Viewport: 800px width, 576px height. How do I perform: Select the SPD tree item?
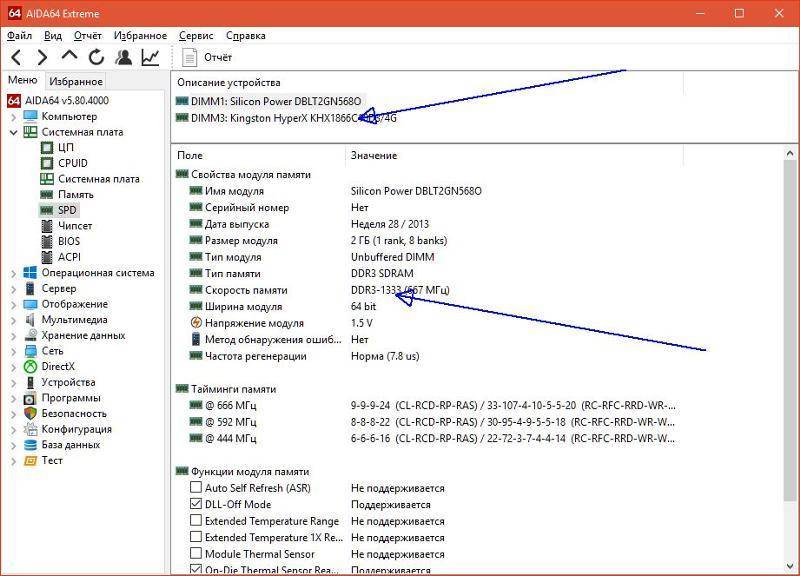tap(67, 210)
